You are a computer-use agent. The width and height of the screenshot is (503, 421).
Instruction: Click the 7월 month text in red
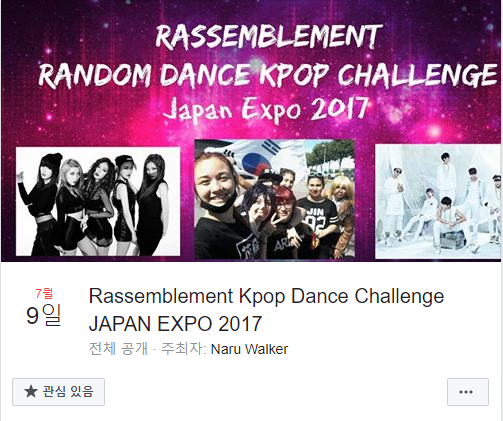[x=44, y=293]
